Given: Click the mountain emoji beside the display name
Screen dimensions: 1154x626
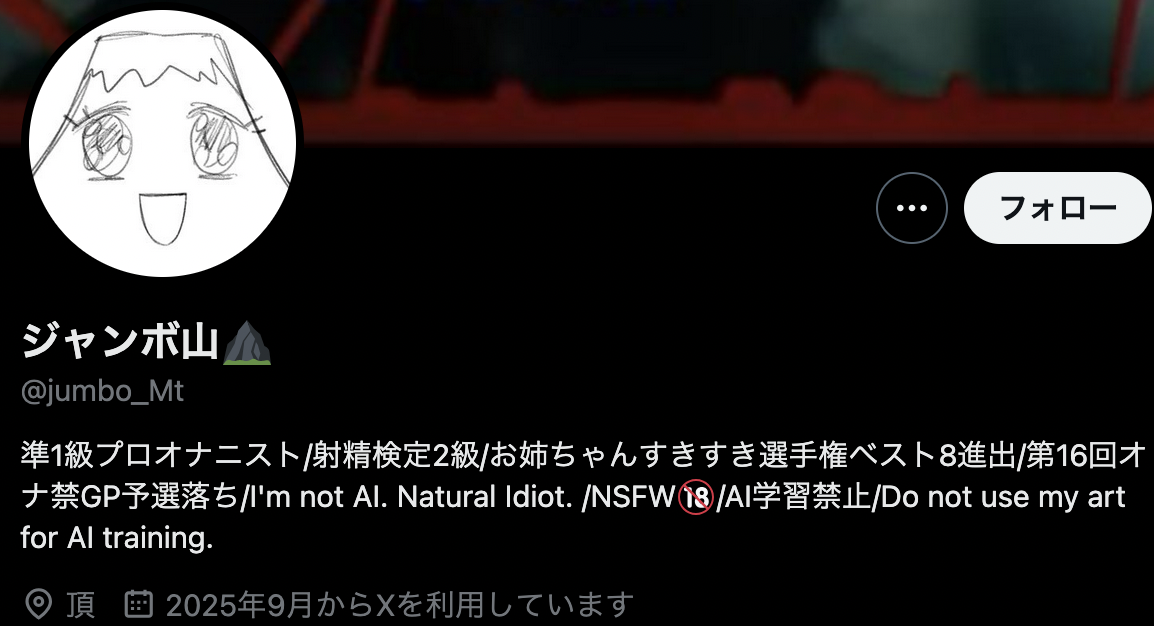Looking at the screenshot, I should tap(247, 343).
